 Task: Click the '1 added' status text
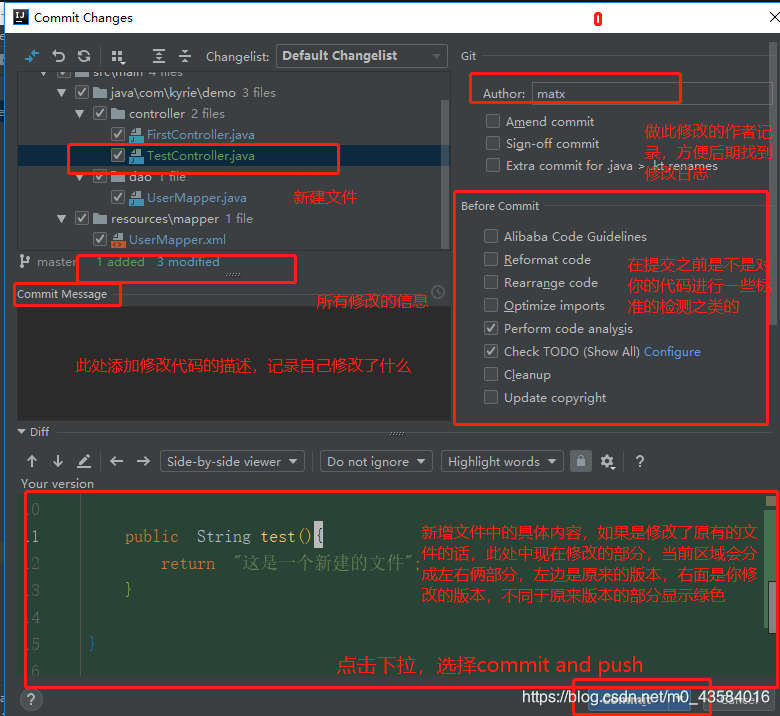tap(120, 262)
